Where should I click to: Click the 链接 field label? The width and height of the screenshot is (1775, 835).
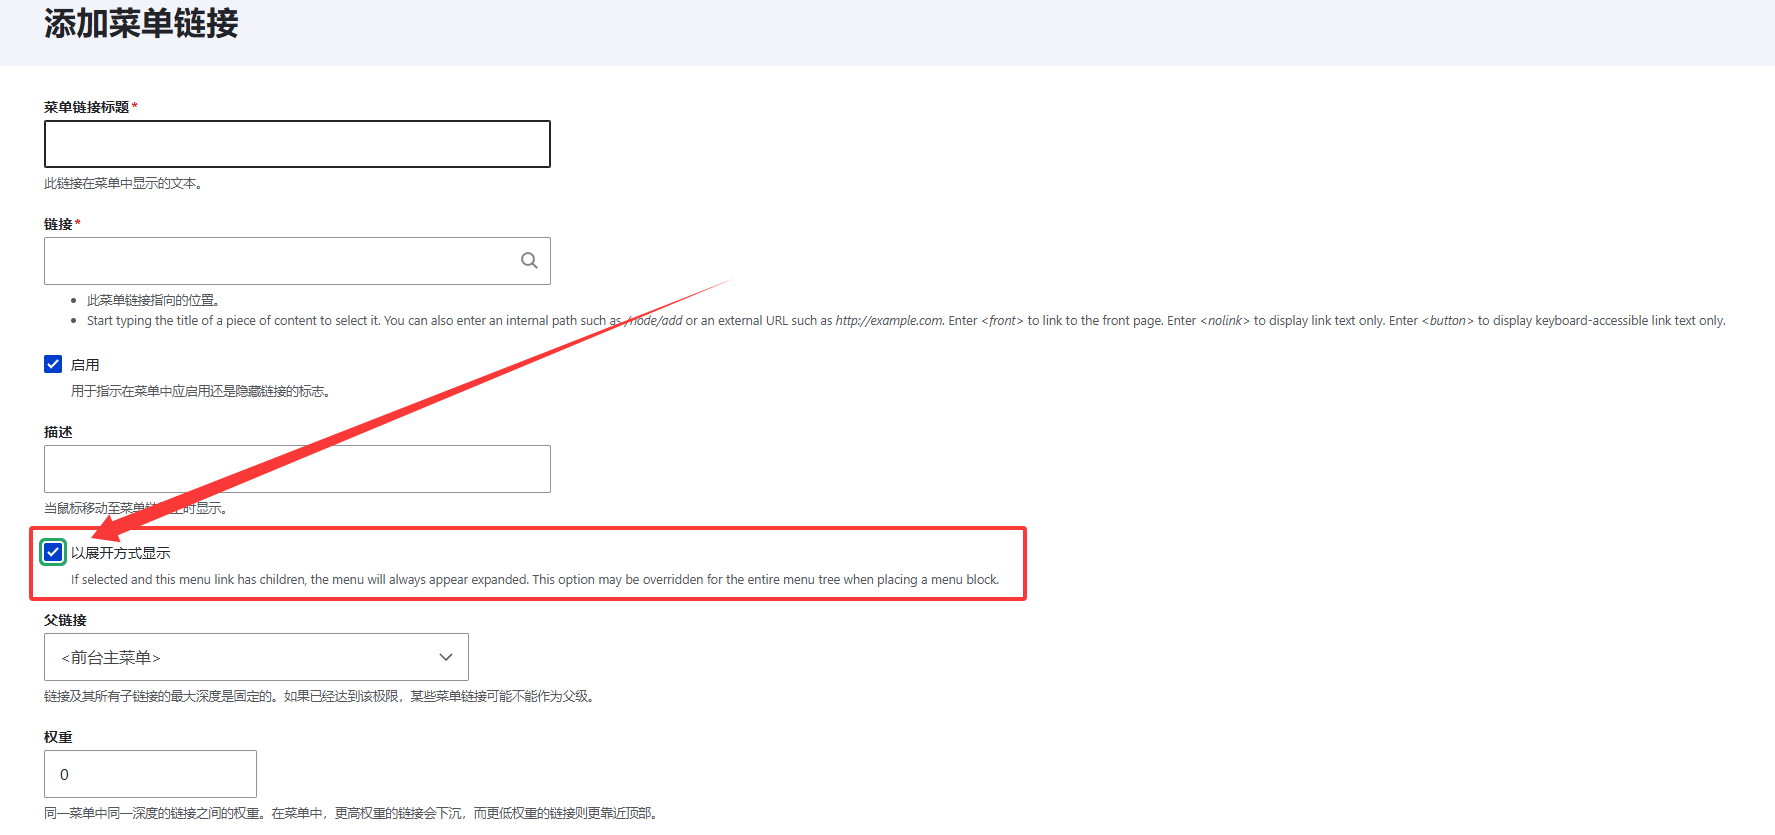pyautogui.click(x=58, y=224)
